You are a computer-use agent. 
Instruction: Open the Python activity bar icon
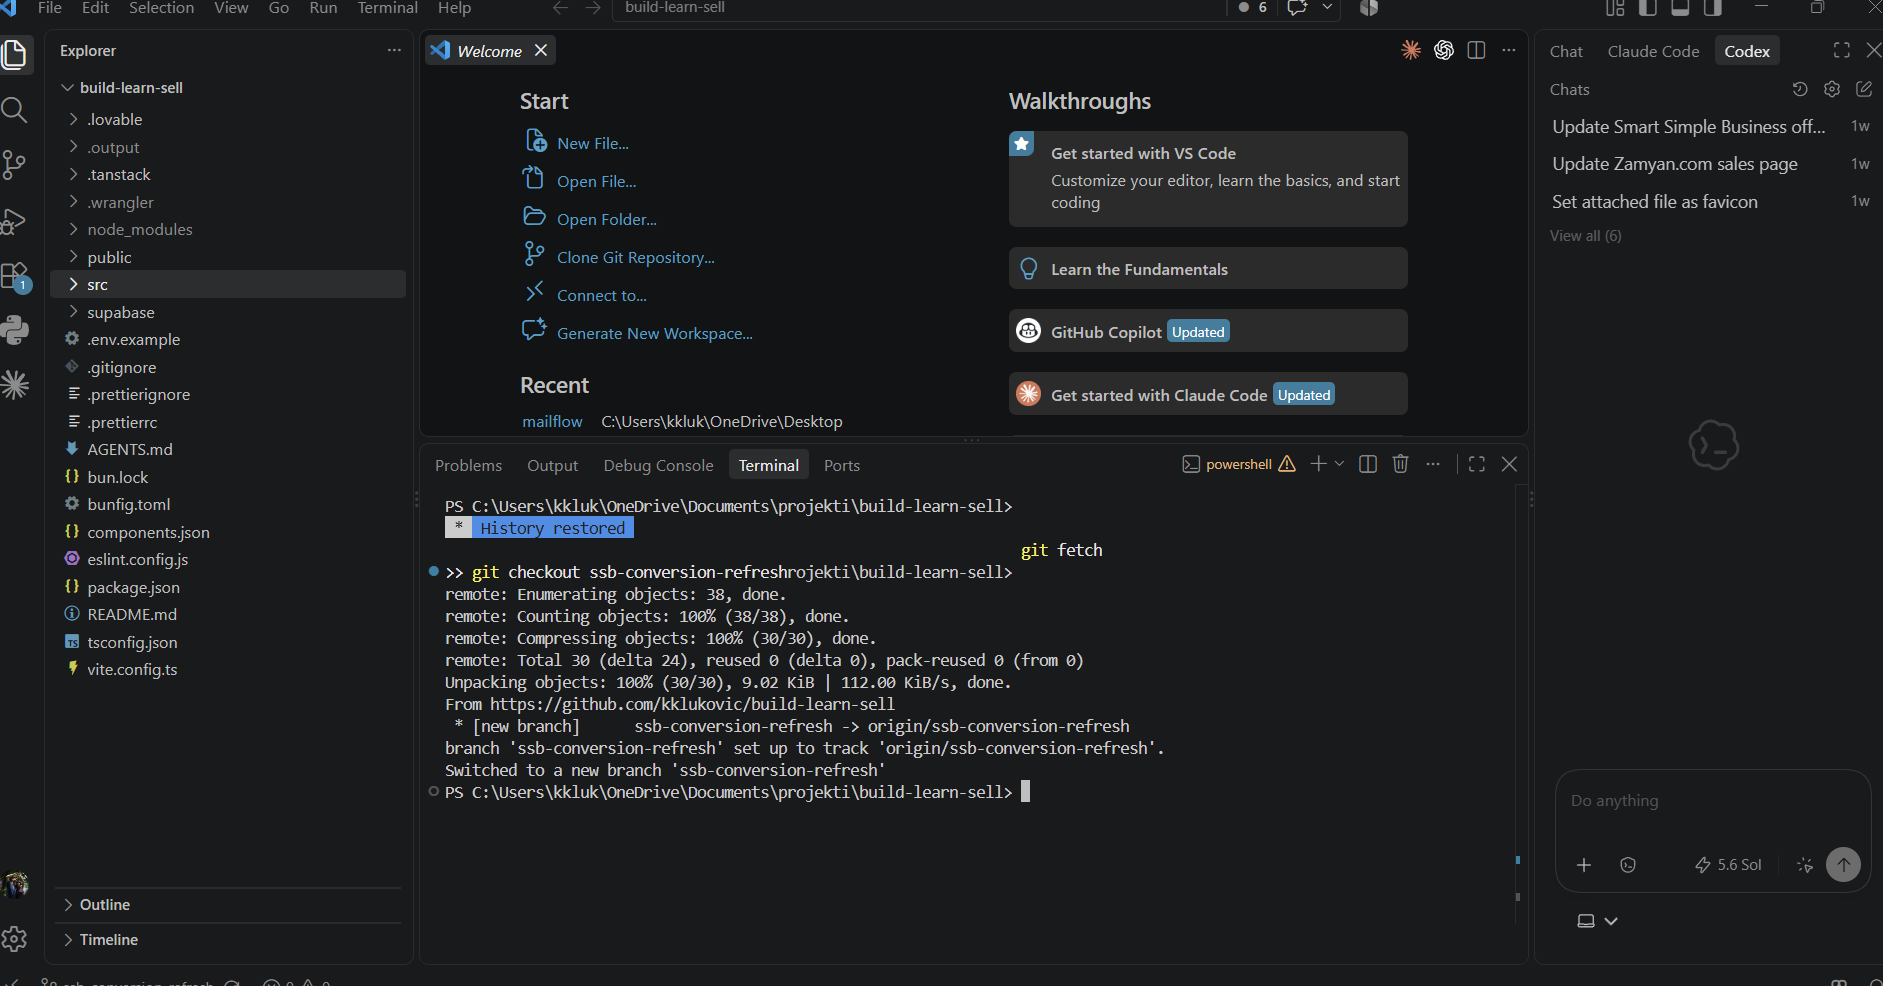[x=15, y=330]
